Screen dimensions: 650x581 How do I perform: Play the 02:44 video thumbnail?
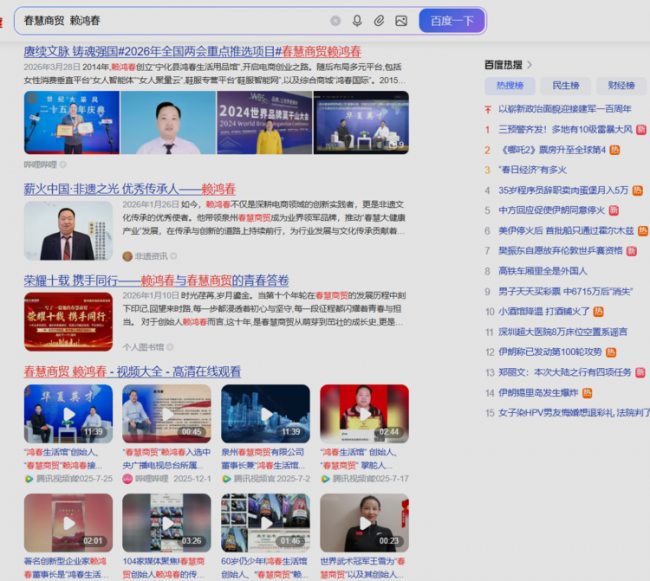[364, 414]
